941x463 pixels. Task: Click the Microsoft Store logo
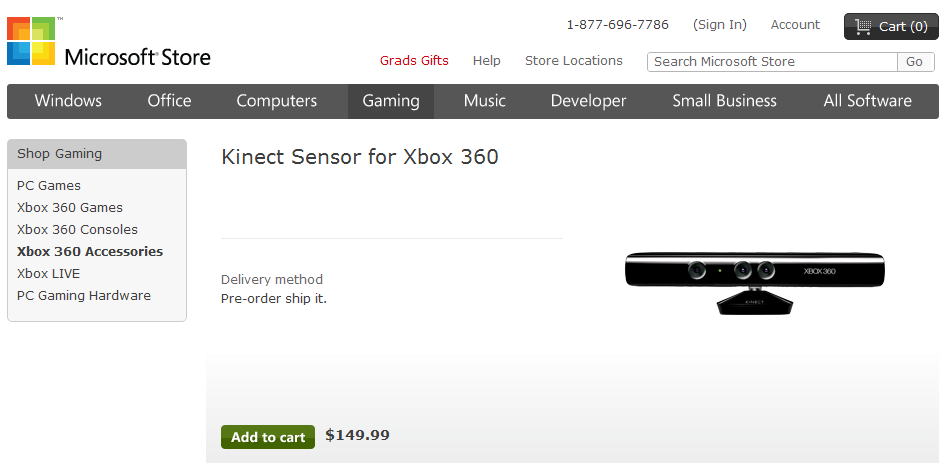coord(108,42)
